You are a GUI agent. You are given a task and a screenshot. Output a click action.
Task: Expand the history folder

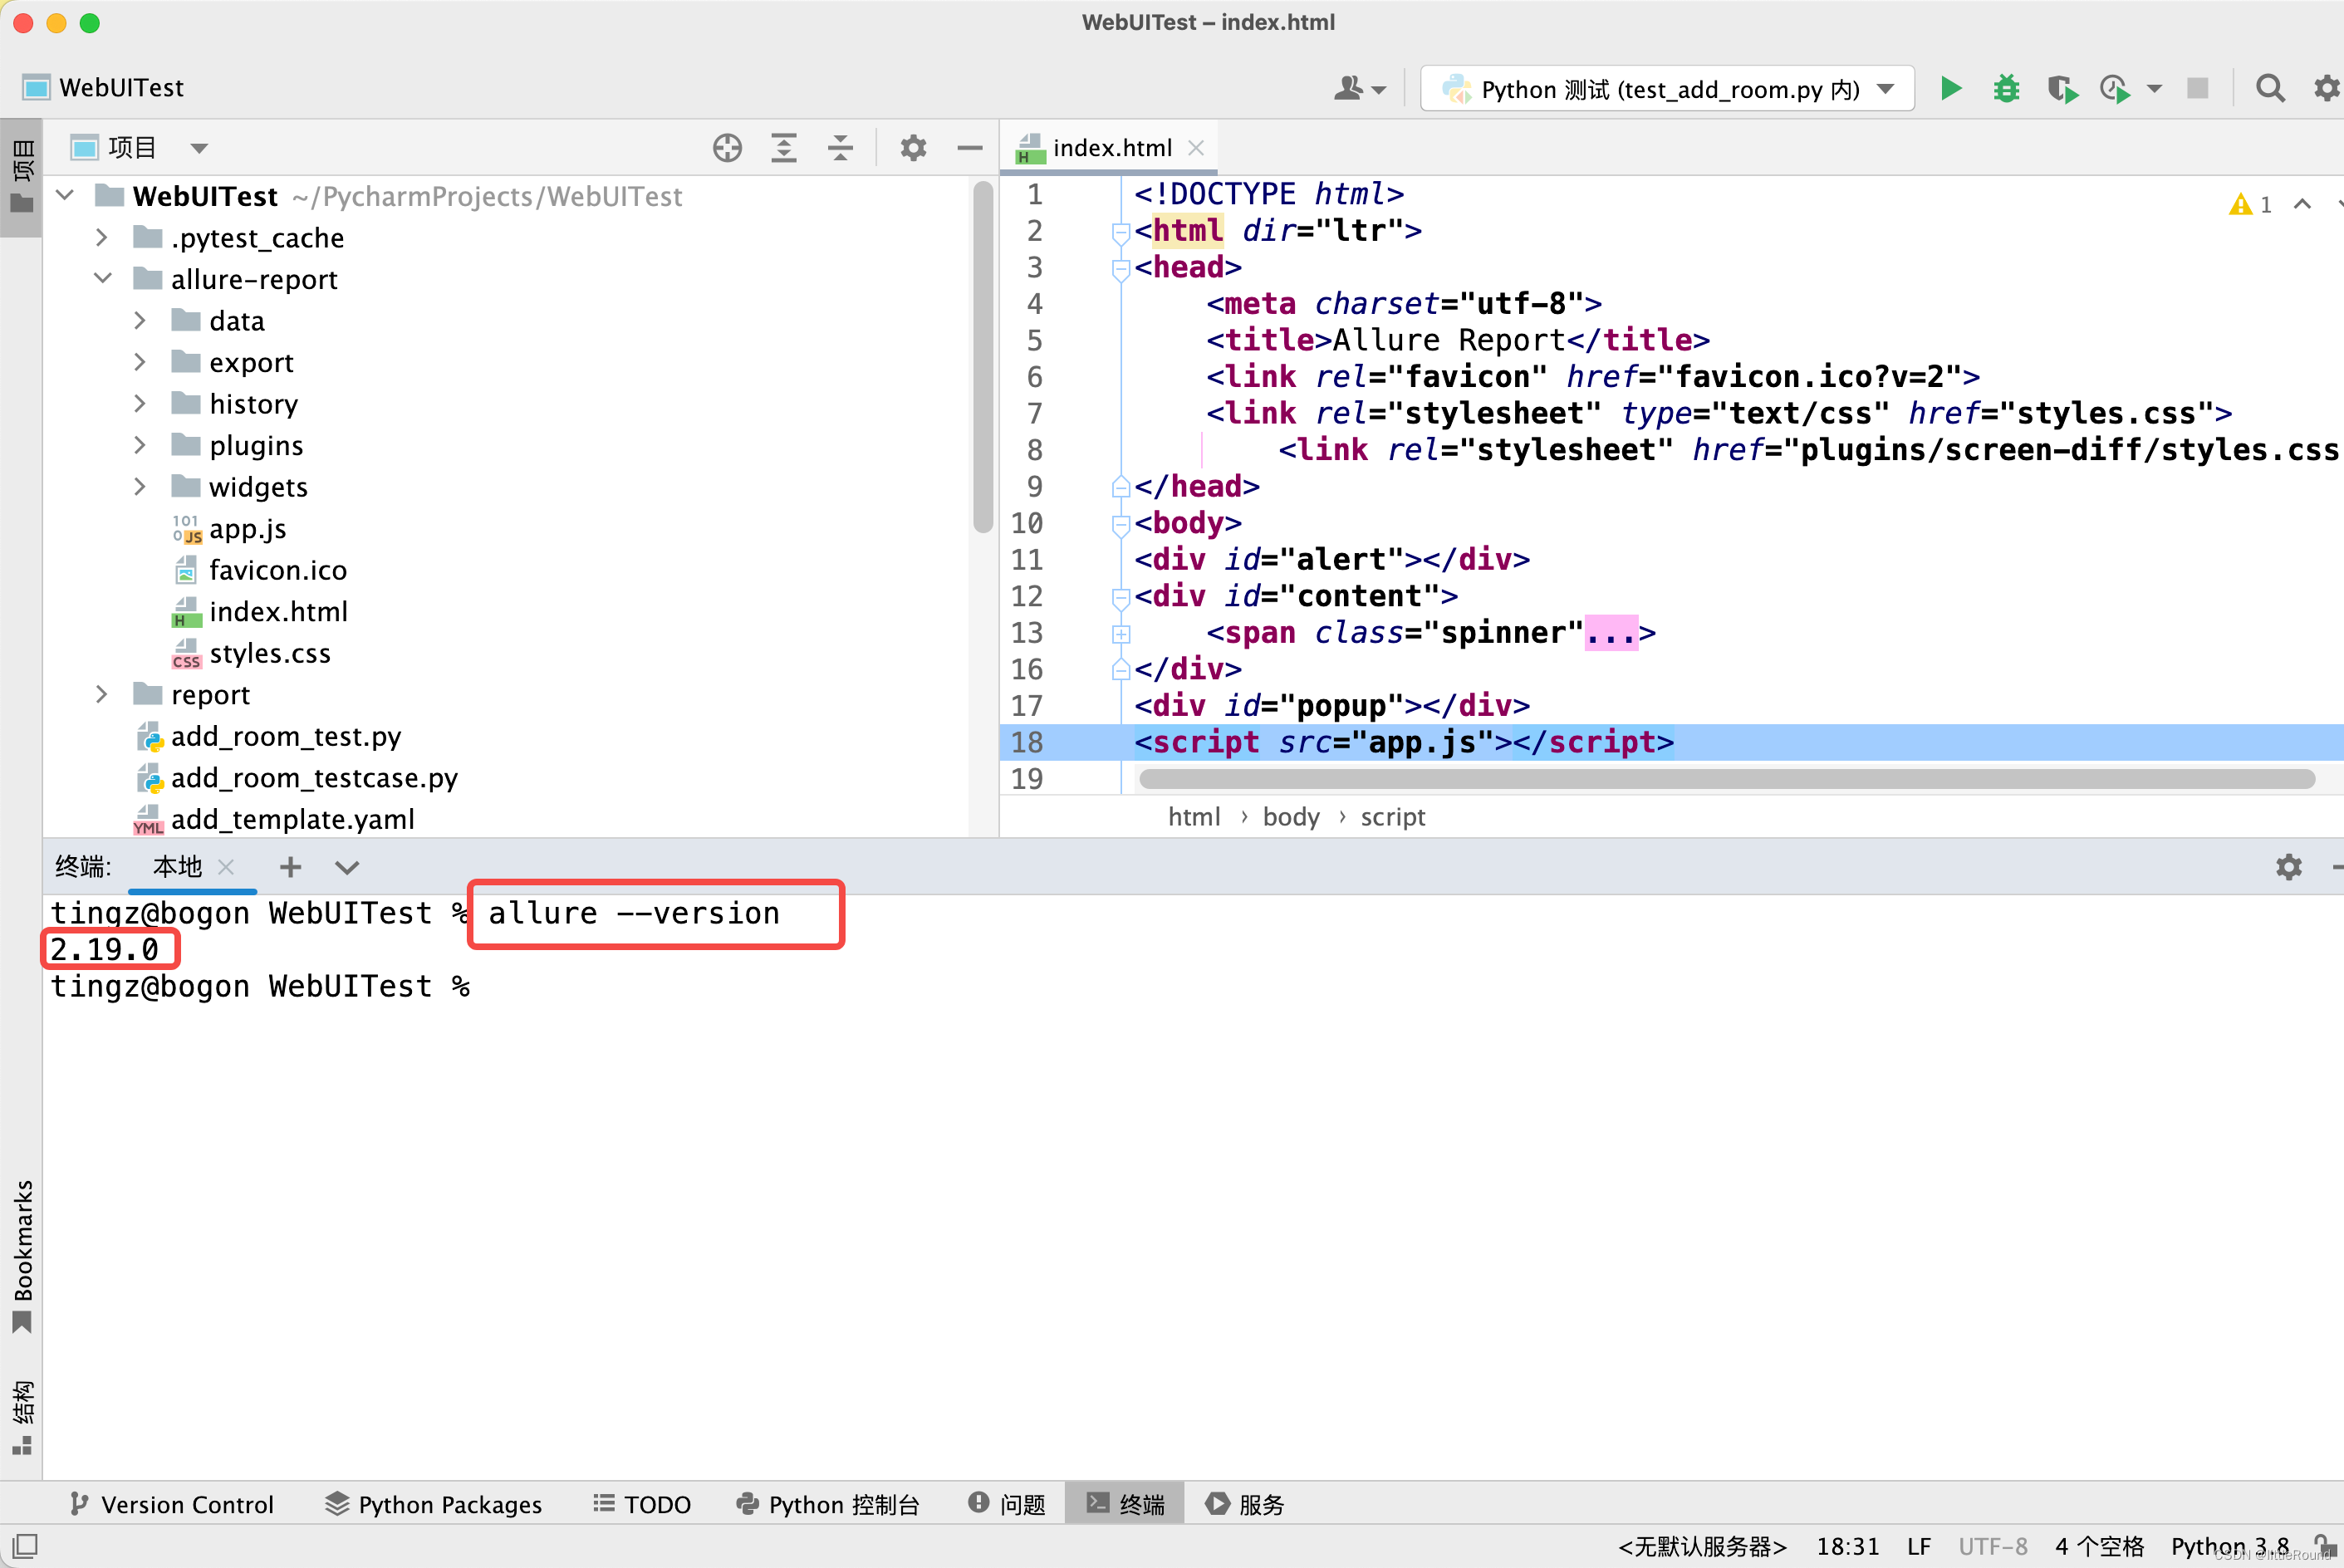(140, 404)
